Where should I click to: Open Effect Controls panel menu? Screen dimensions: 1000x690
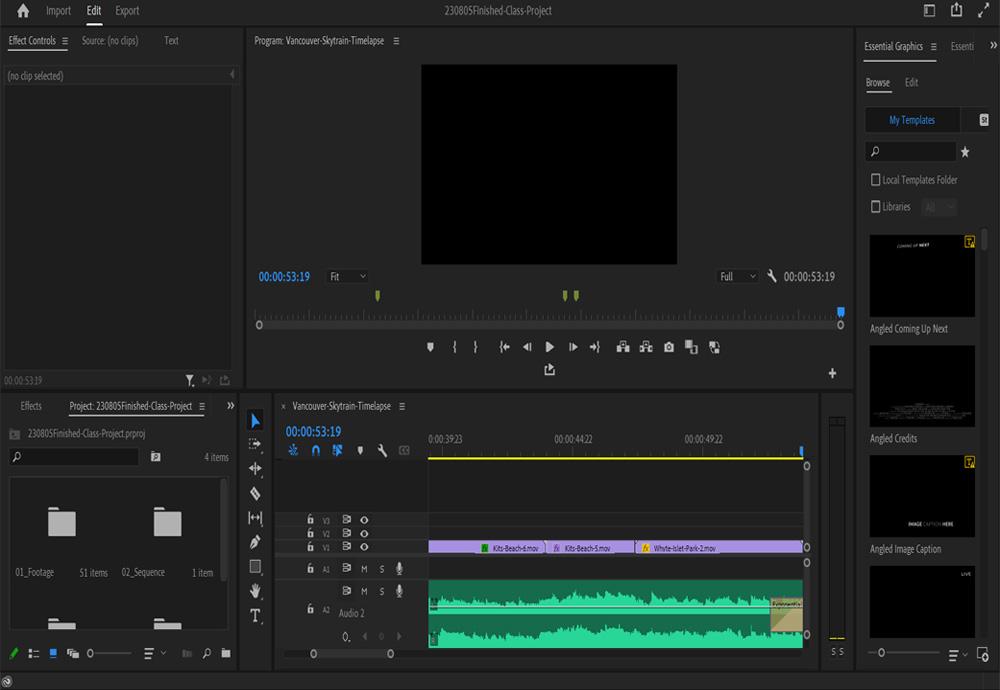point(65,41)
